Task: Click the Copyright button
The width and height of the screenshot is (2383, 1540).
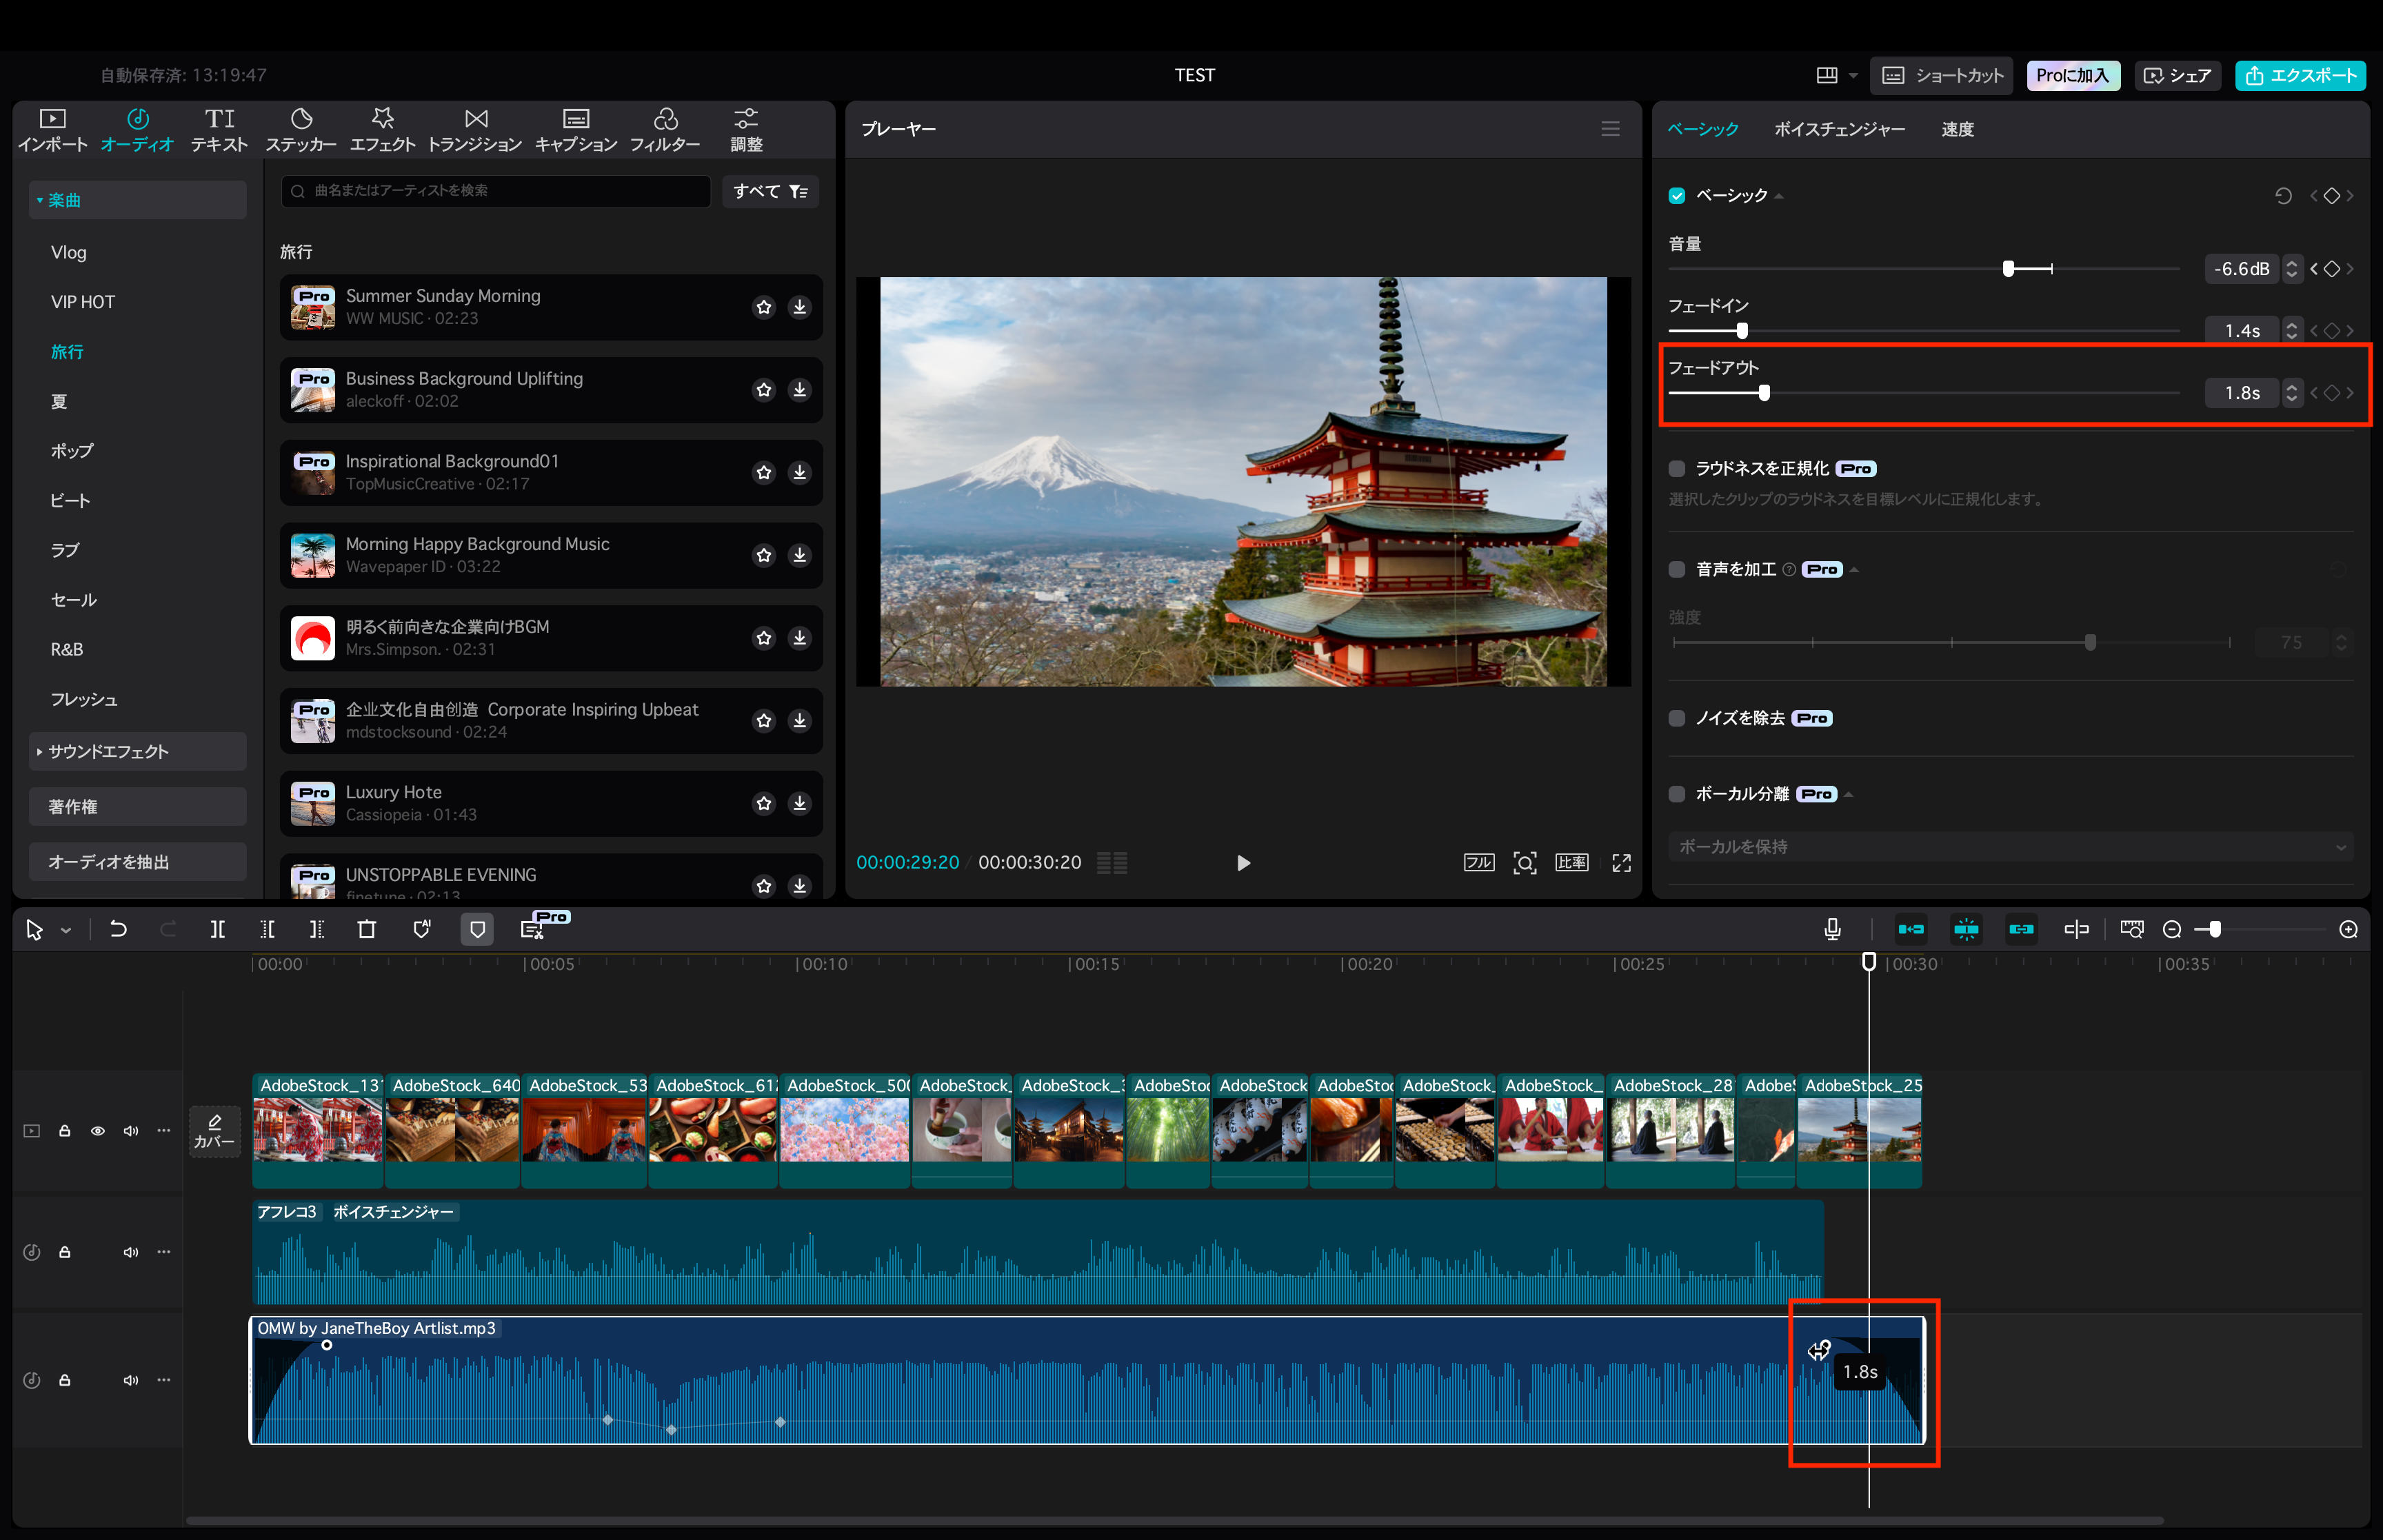Action: [138, 806]
